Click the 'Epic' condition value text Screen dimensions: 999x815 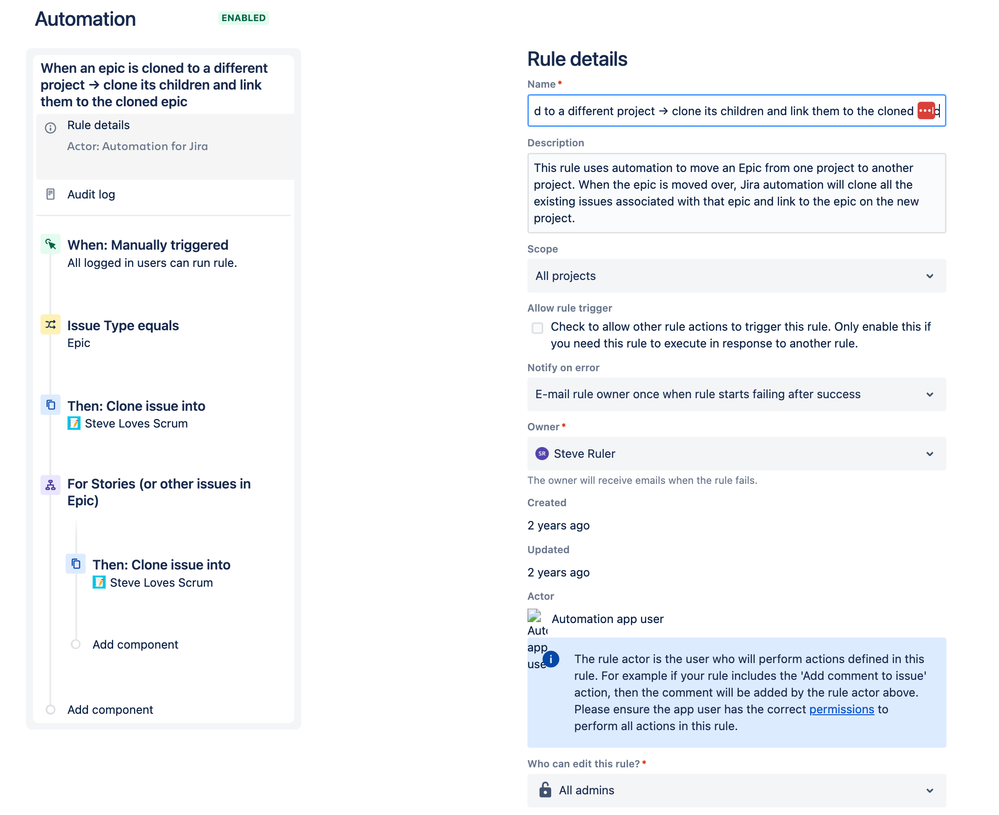[79, 343]
